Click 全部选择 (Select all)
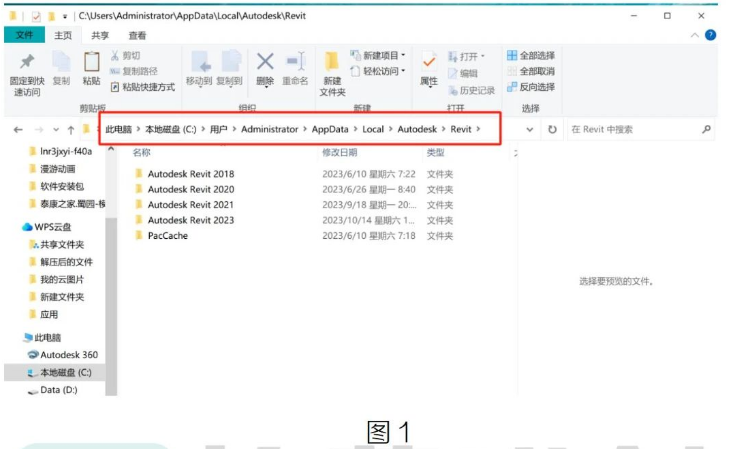 click(531, 55)
